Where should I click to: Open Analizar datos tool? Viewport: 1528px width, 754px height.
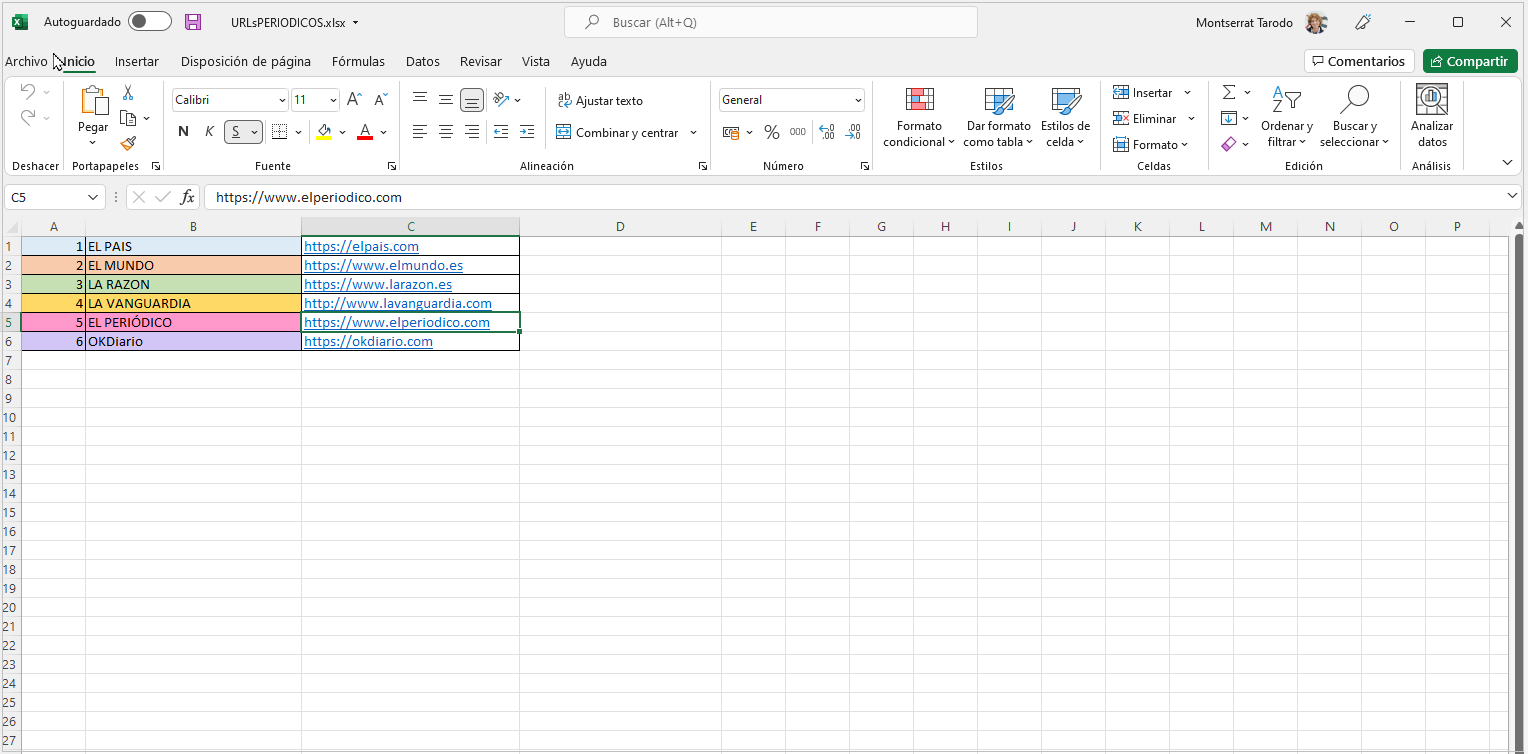[1431, 117]
